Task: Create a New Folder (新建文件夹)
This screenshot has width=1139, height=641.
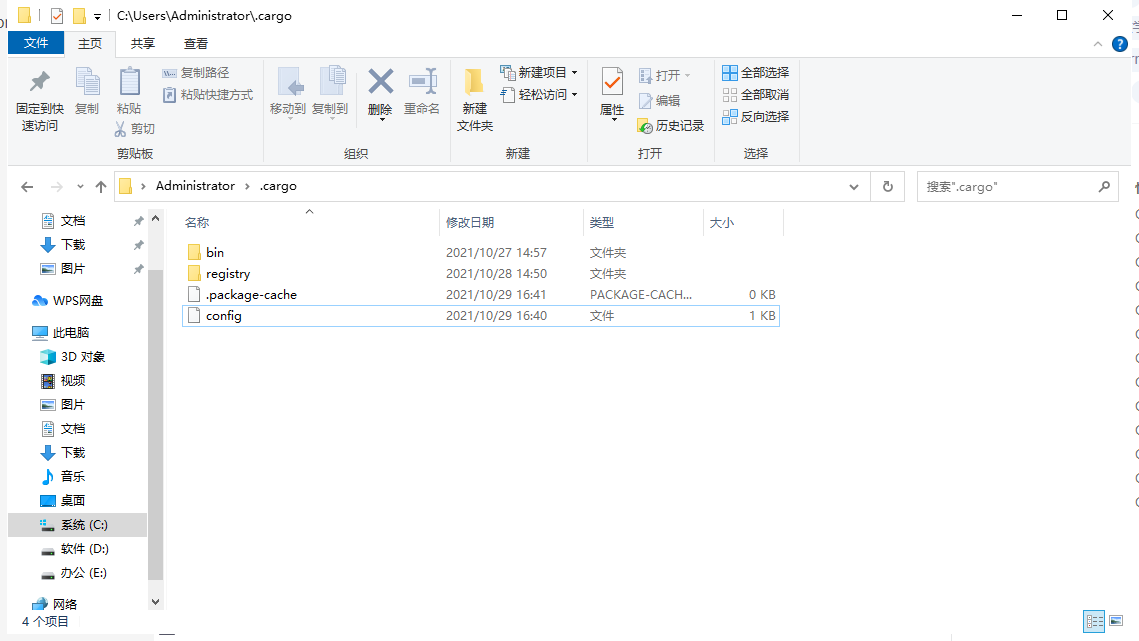Action: click(x=475, y=100)
